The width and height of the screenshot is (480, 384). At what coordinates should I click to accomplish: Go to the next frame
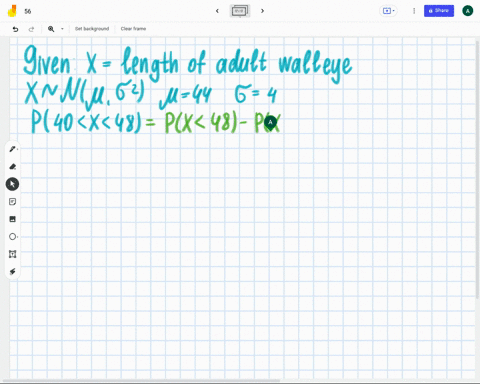click(x=263, y=11)
